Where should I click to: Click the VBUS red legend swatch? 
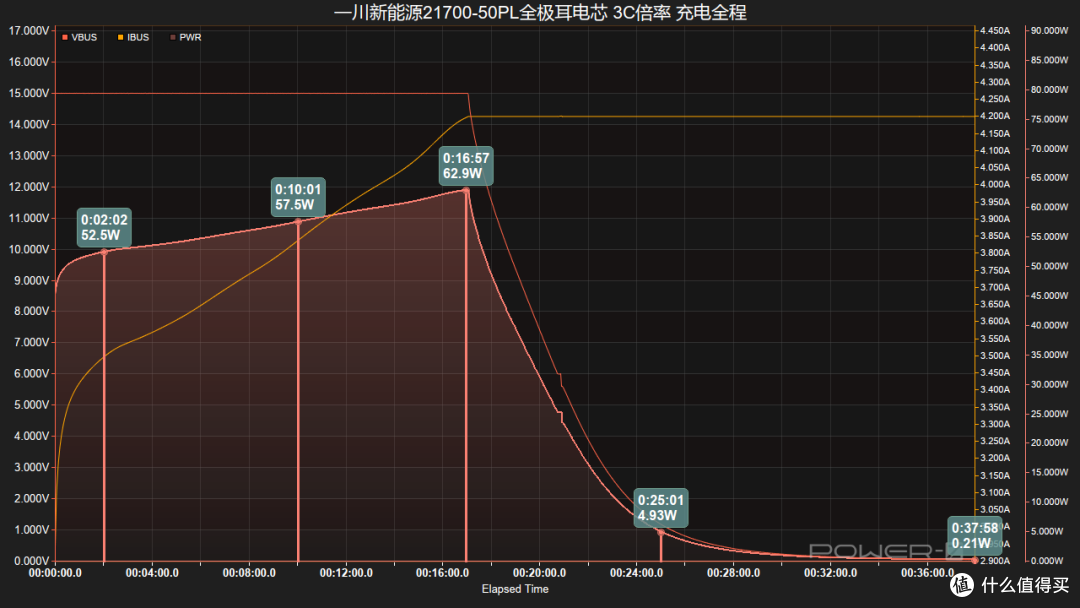[x=65, y=37]
